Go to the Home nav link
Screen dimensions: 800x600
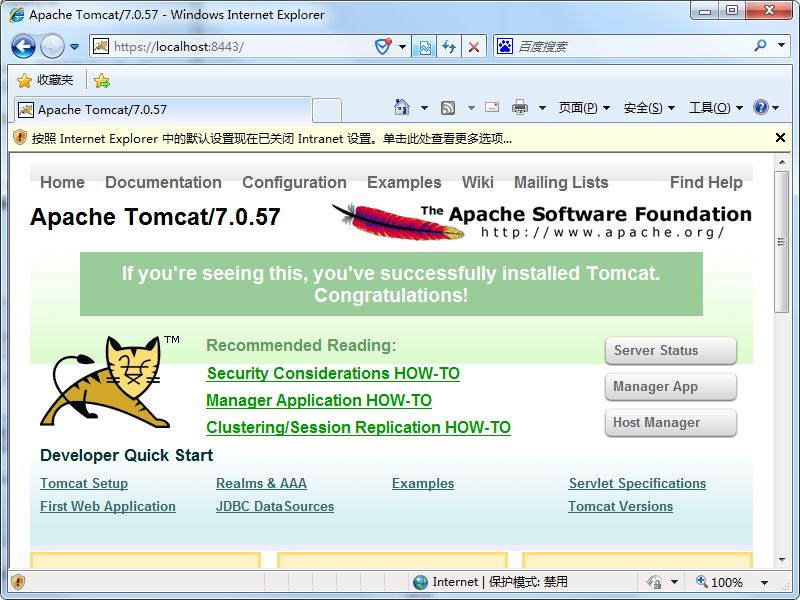click(62, 182)
